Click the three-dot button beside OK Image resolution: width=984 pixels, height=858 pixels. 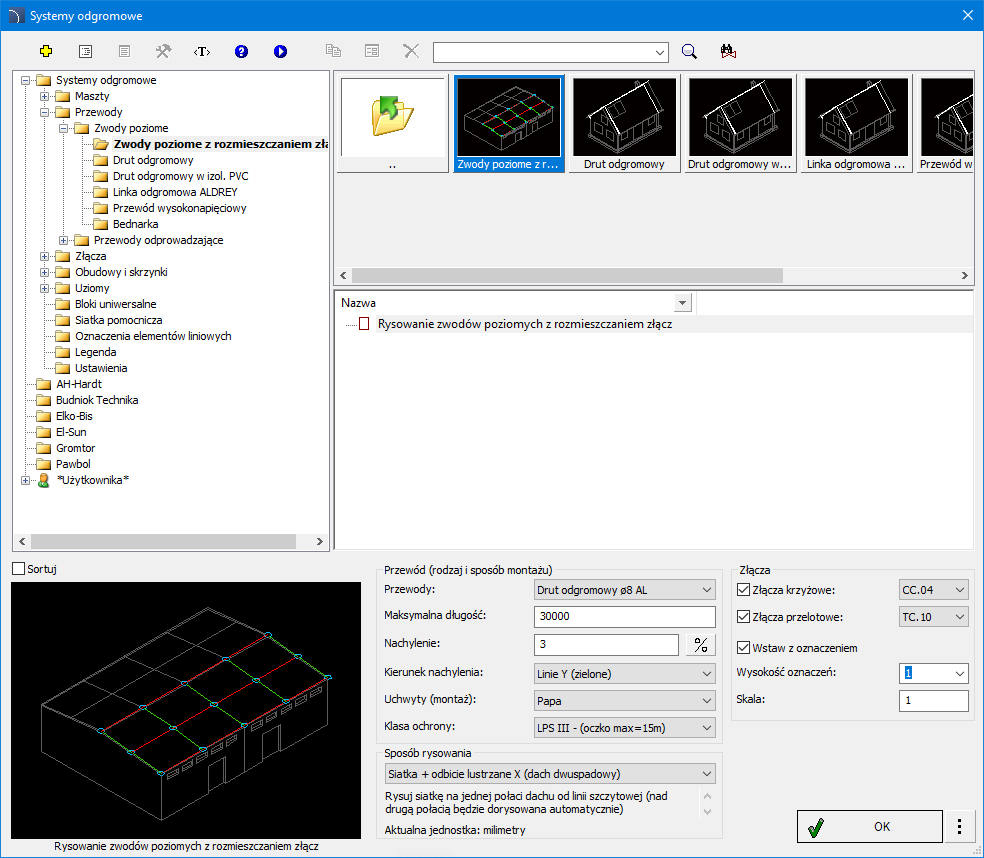[960, 827]
